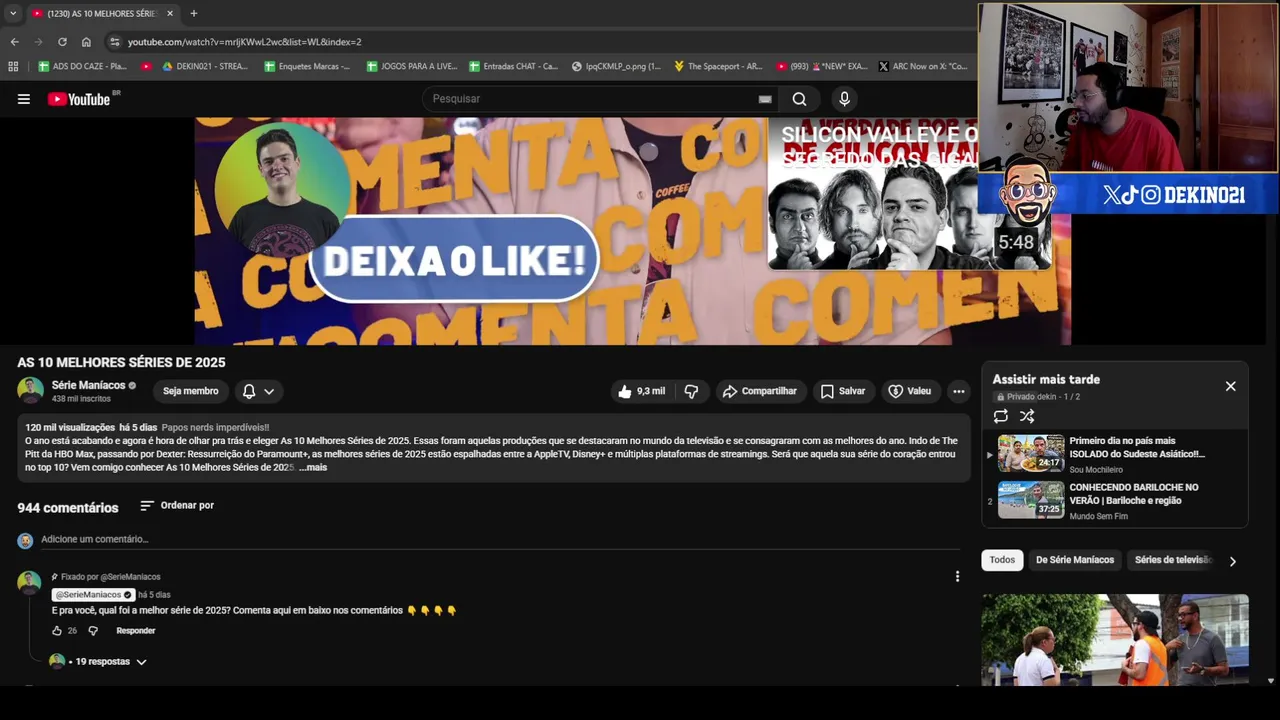Open the lpqCKMLP_o.png bookmark
1280x720 pixels.
pyautogui.click(x=616, y=66)
